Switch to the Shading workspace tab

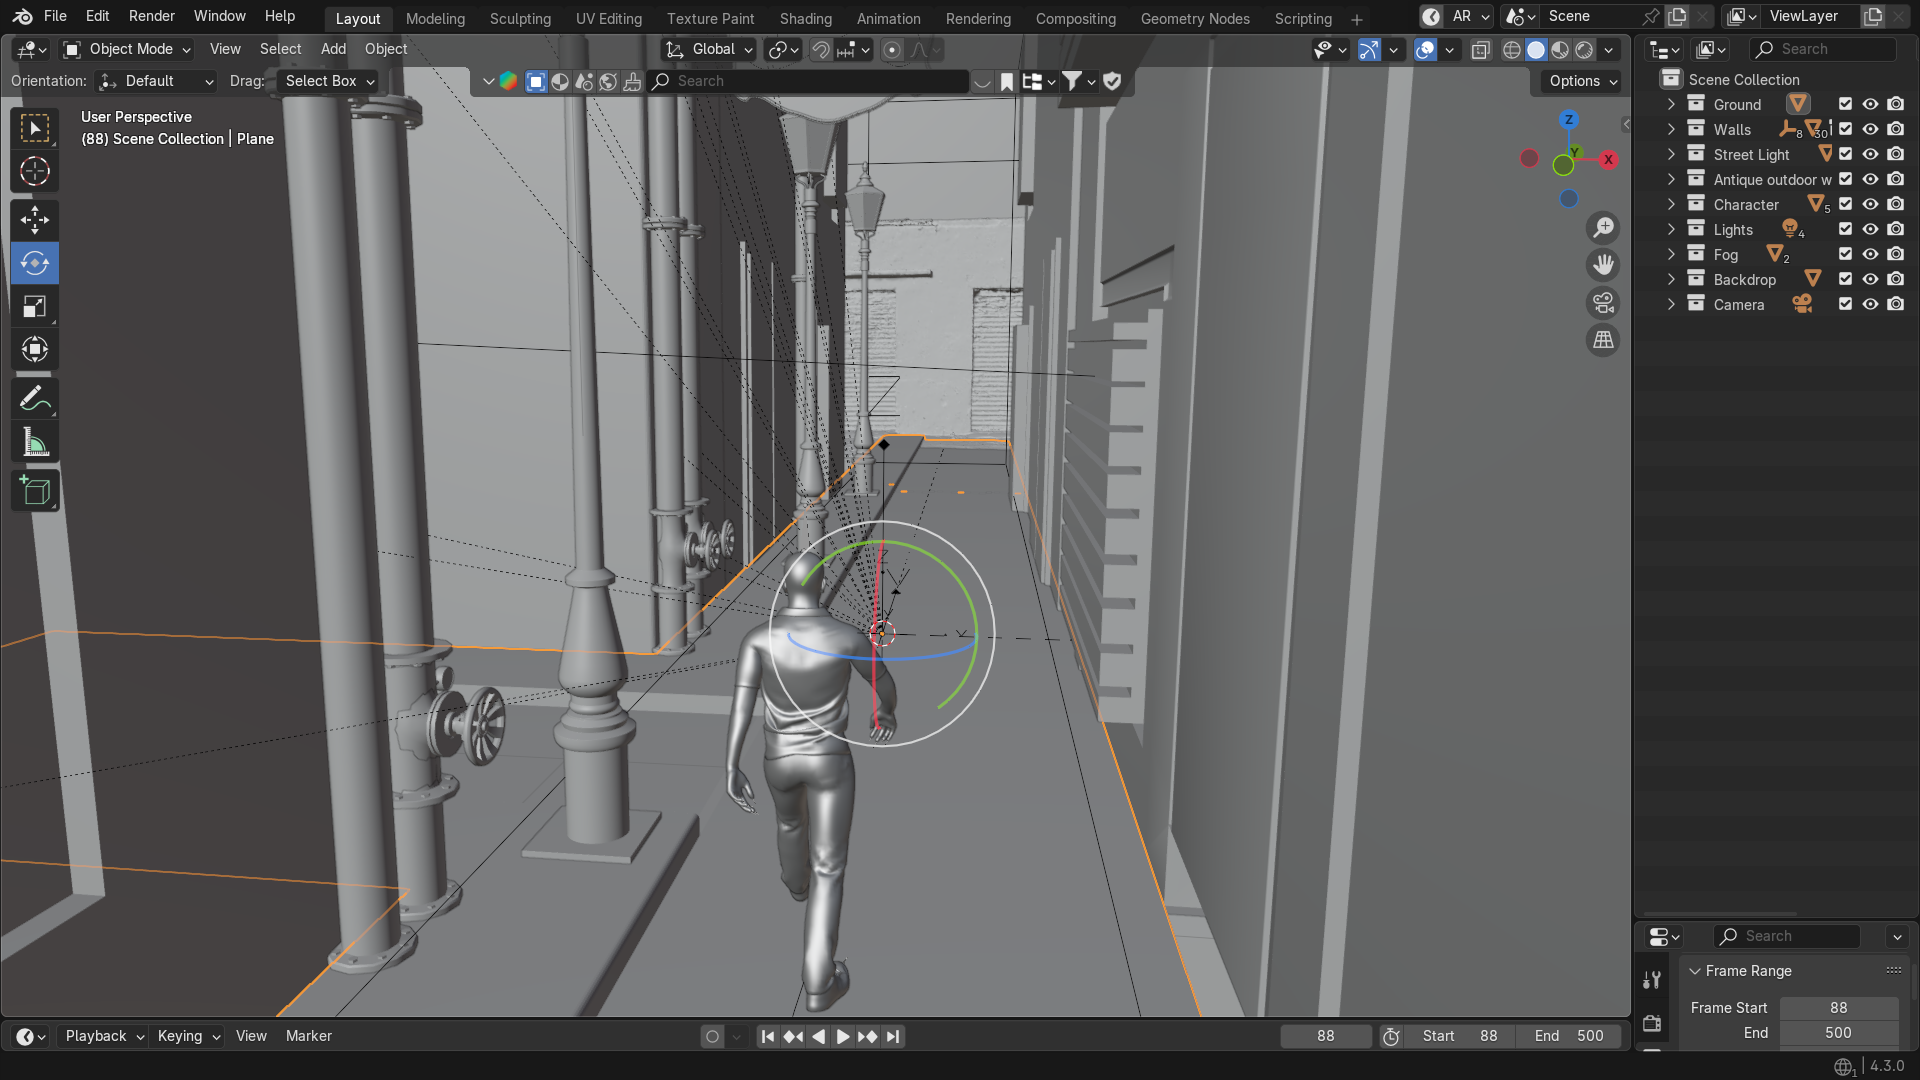coord(805,19)
